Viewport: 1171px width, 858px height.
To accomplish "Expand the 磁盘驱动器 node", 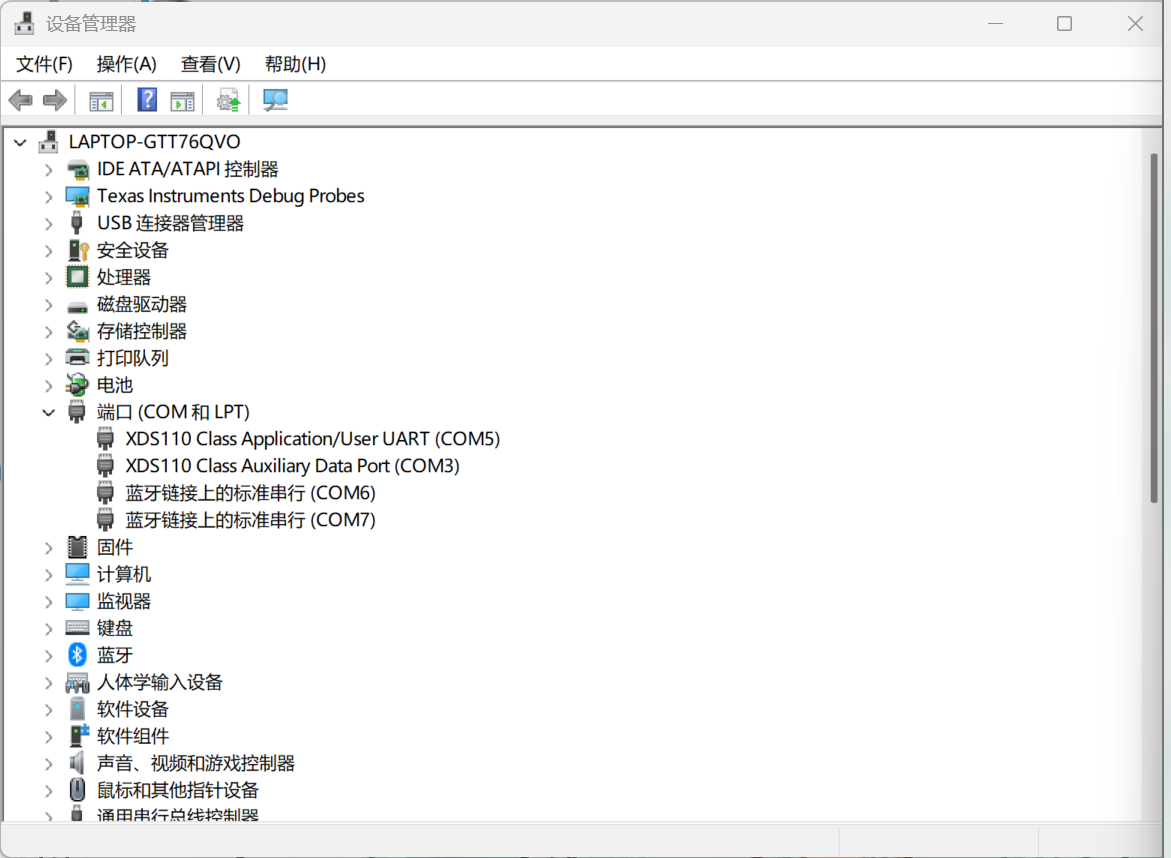I will click(x=49, y=305).
